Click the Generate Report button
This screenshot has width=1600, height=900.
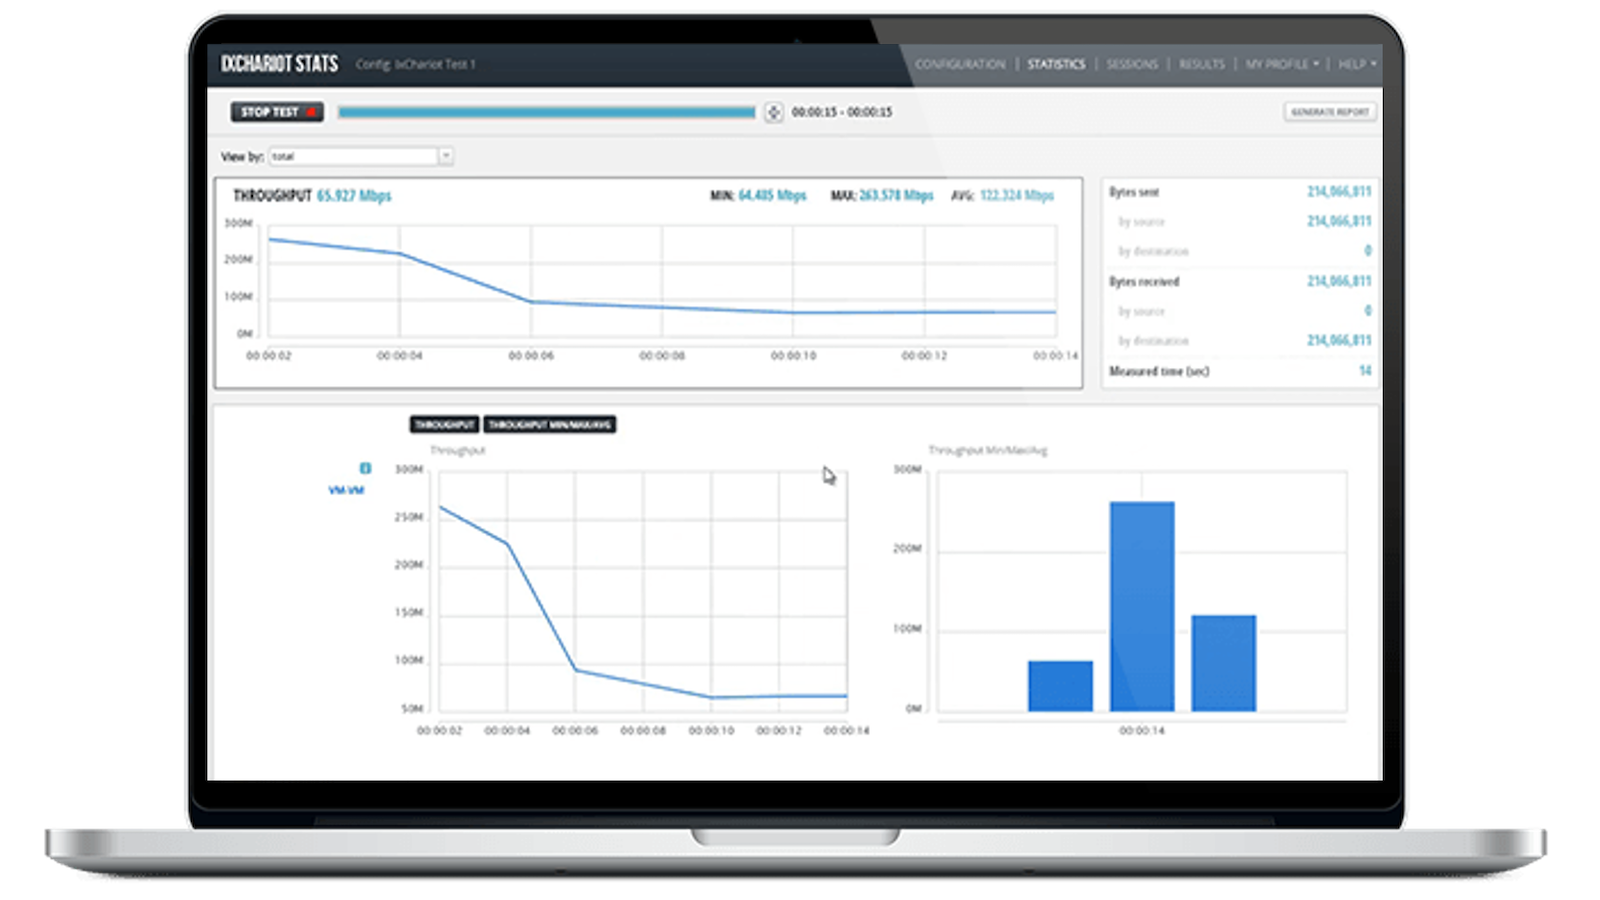click(1329, 112)
